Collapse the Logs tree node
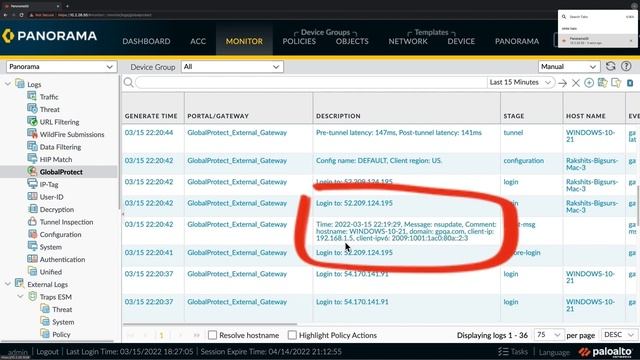The width and height of the screenshot is (640, 360). click(8, 84)
